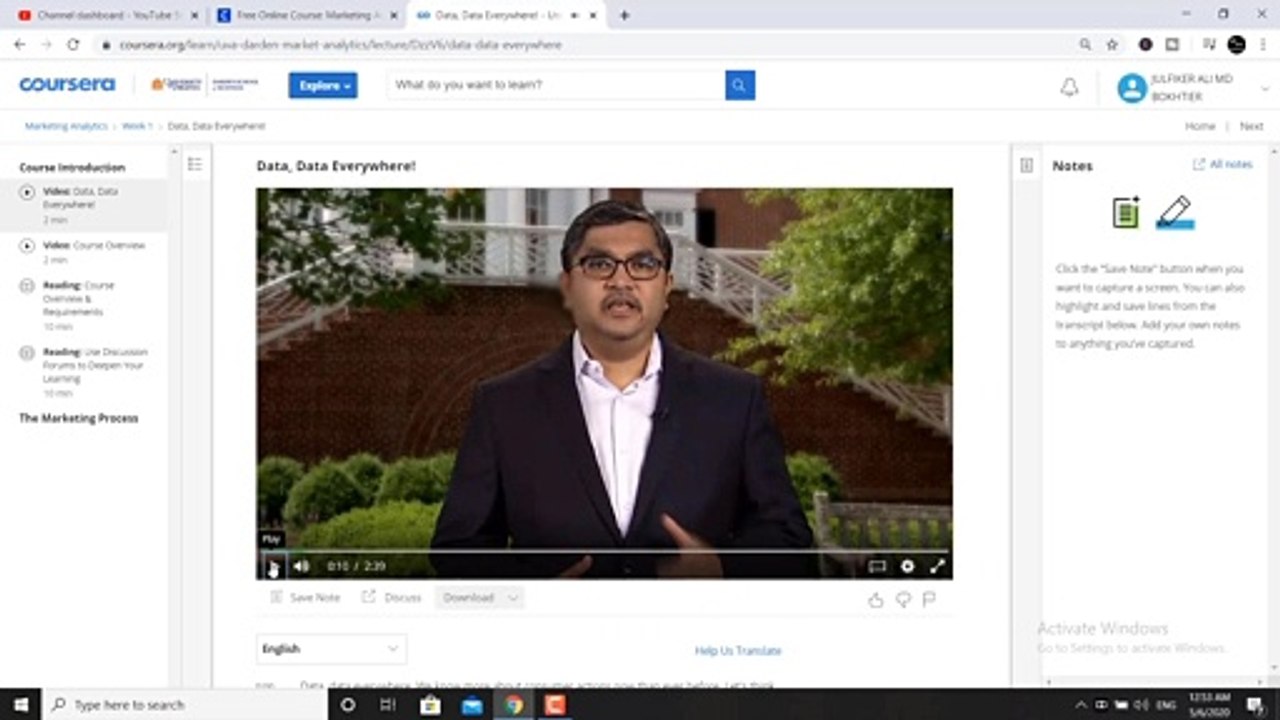Collapse the Notes panel icon

(x=1026, y=165)
